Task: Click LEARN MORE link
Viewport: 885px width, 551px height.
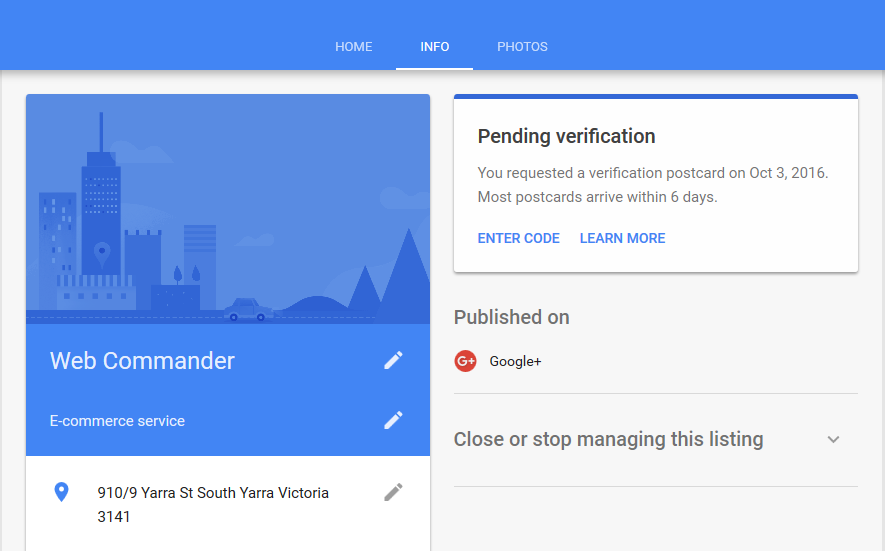Action: click(x=623, y=238)
